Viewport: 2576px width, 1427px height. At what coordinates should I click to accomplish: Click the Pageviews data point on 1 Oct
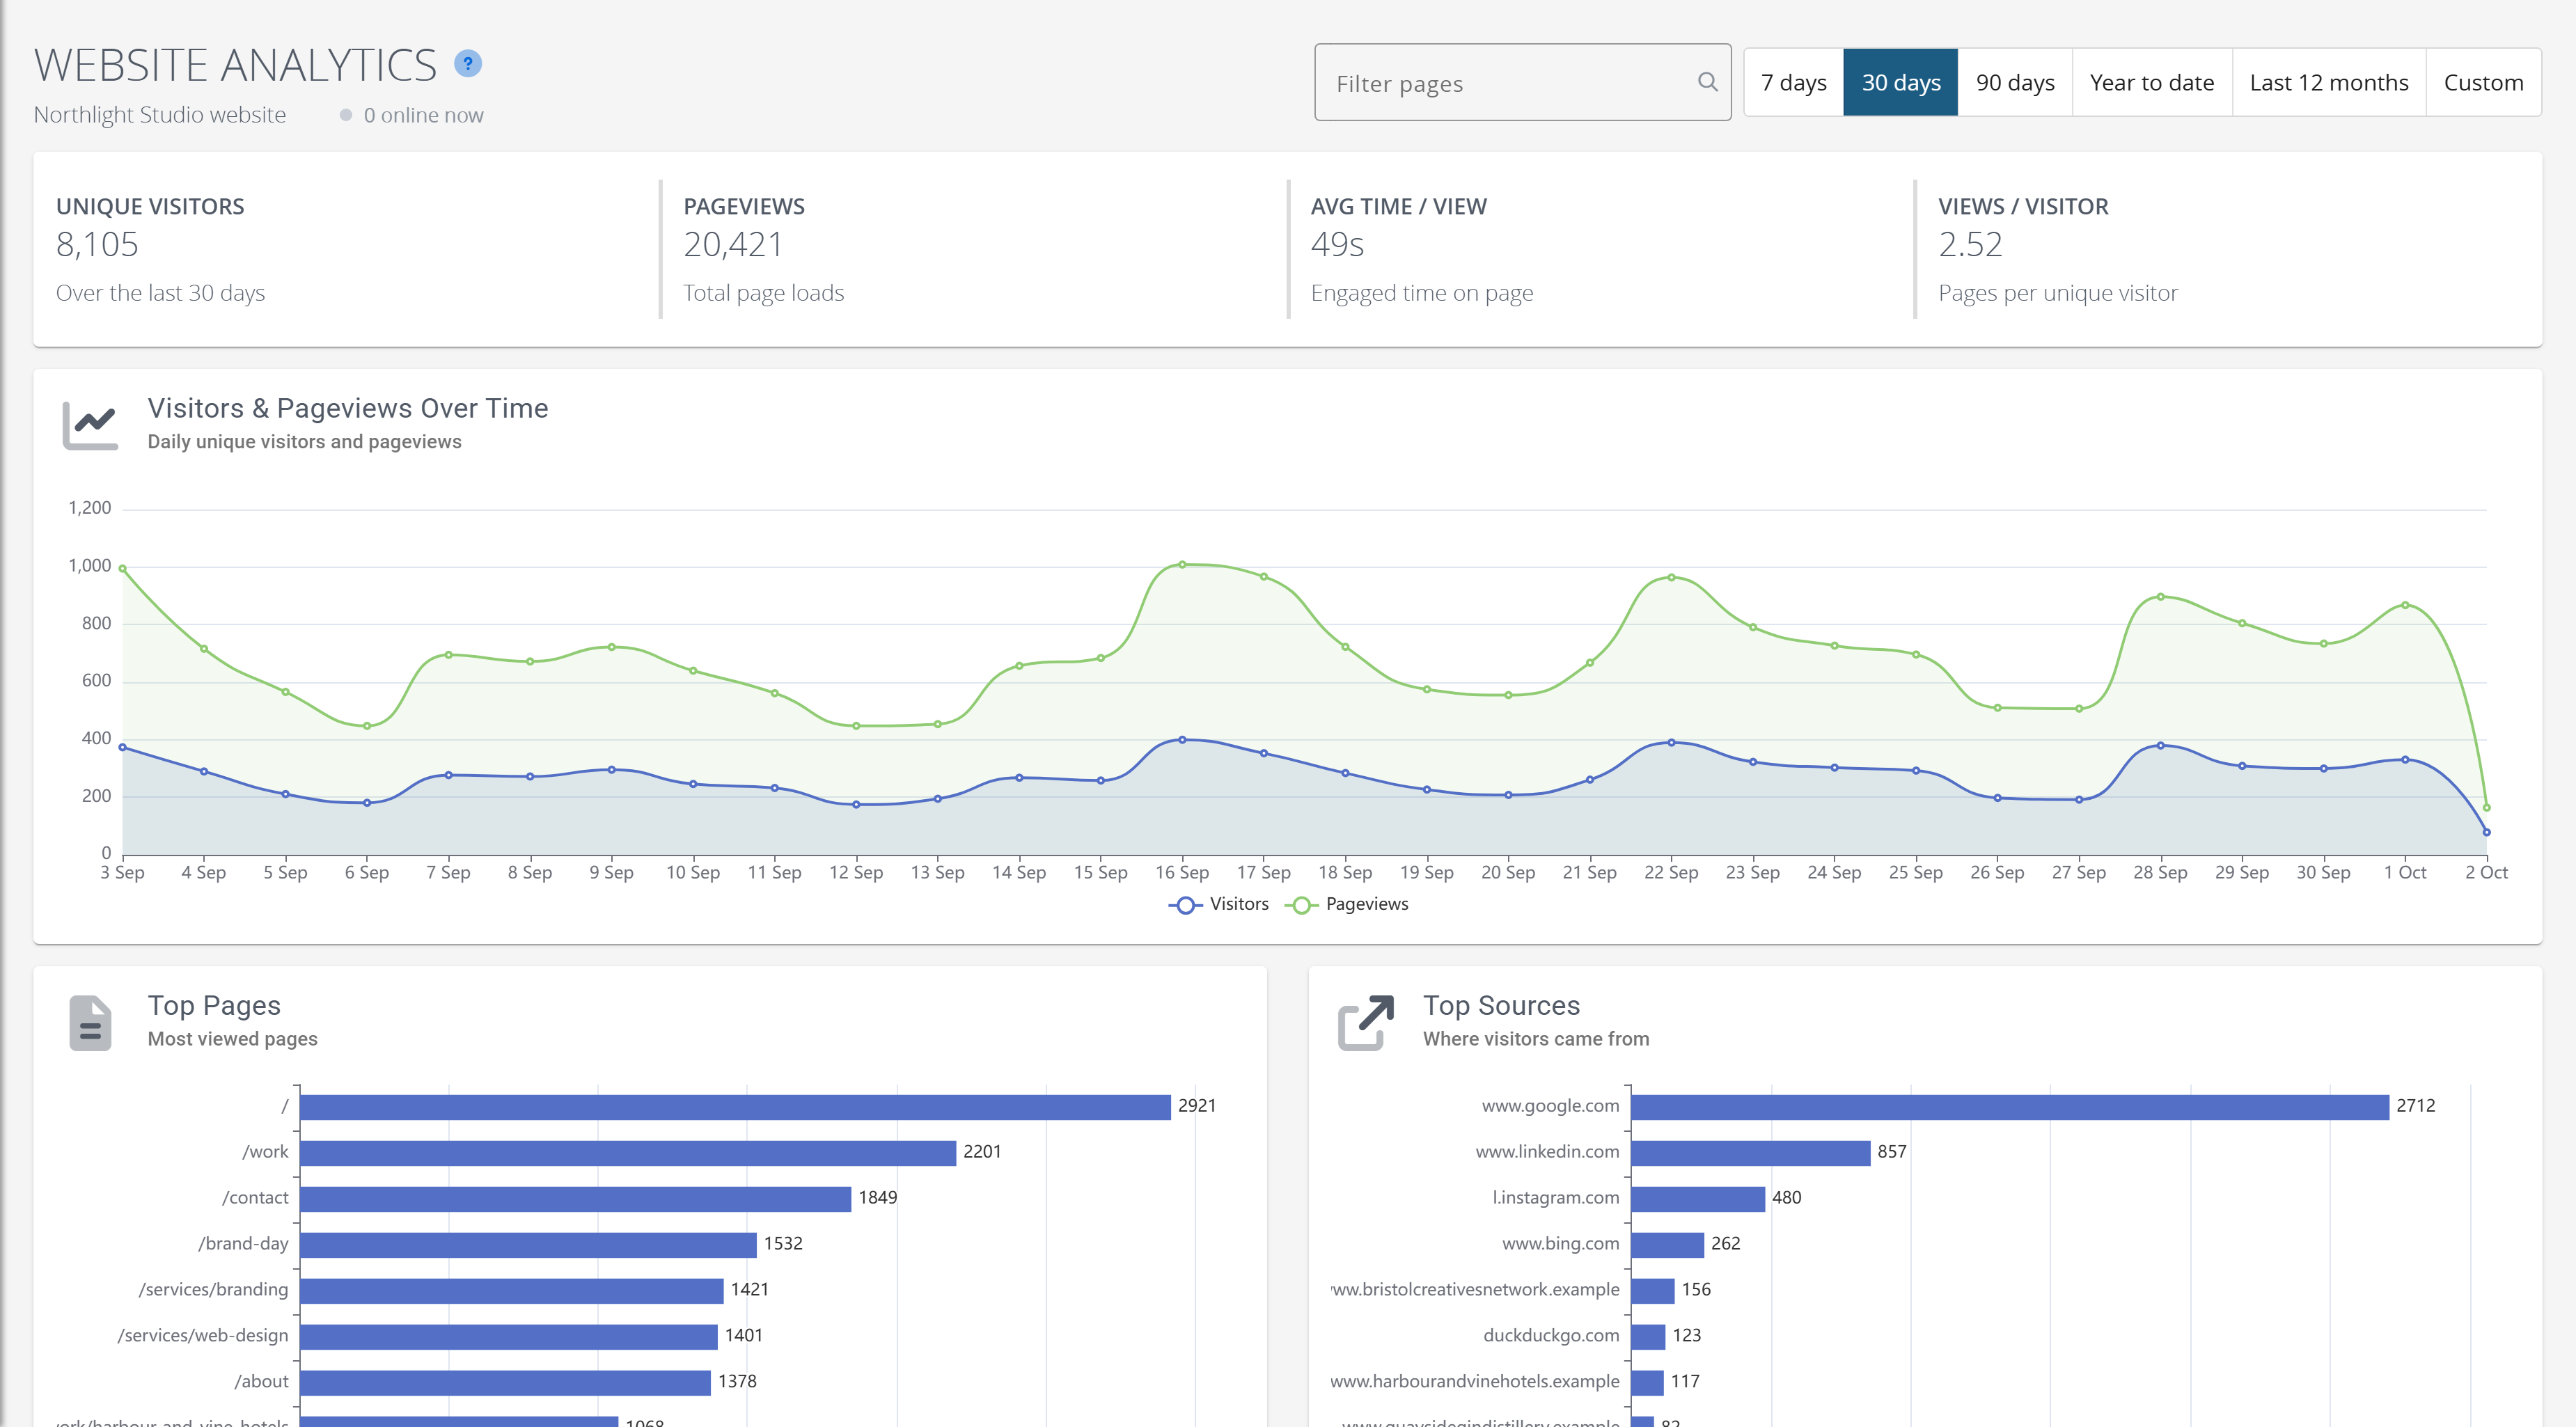coord(2405,605)
